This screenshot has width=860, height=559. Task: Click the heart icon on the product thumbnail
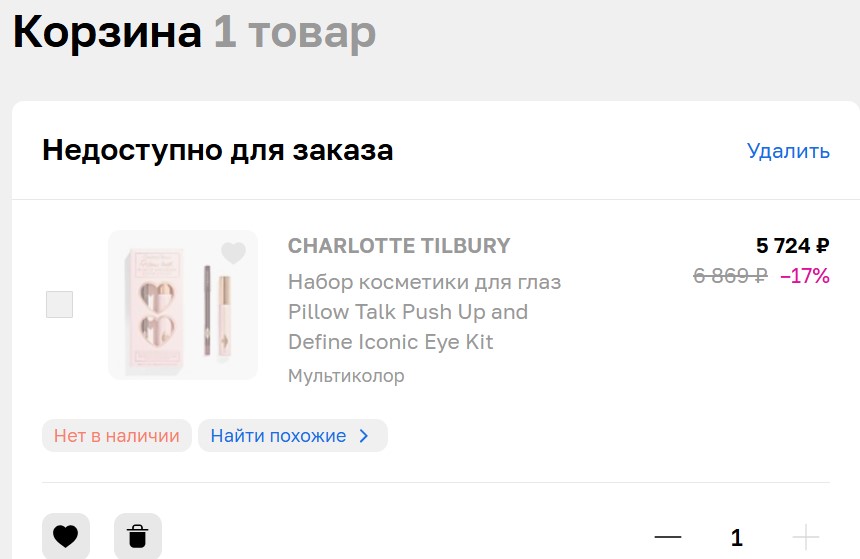pos(233,253)
